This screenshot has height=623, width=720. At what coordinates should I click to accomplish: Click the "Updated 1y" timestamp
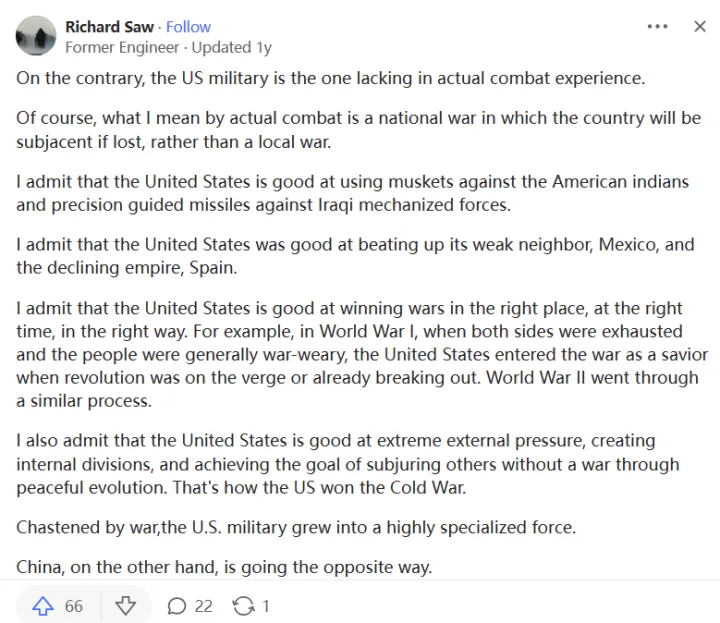click(232, 47)
